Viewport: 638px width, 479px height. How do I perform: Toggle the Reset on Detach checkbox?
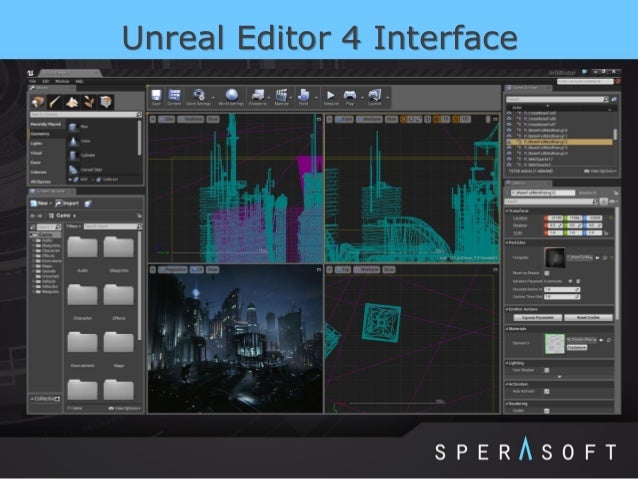click(x=546, y=273)
